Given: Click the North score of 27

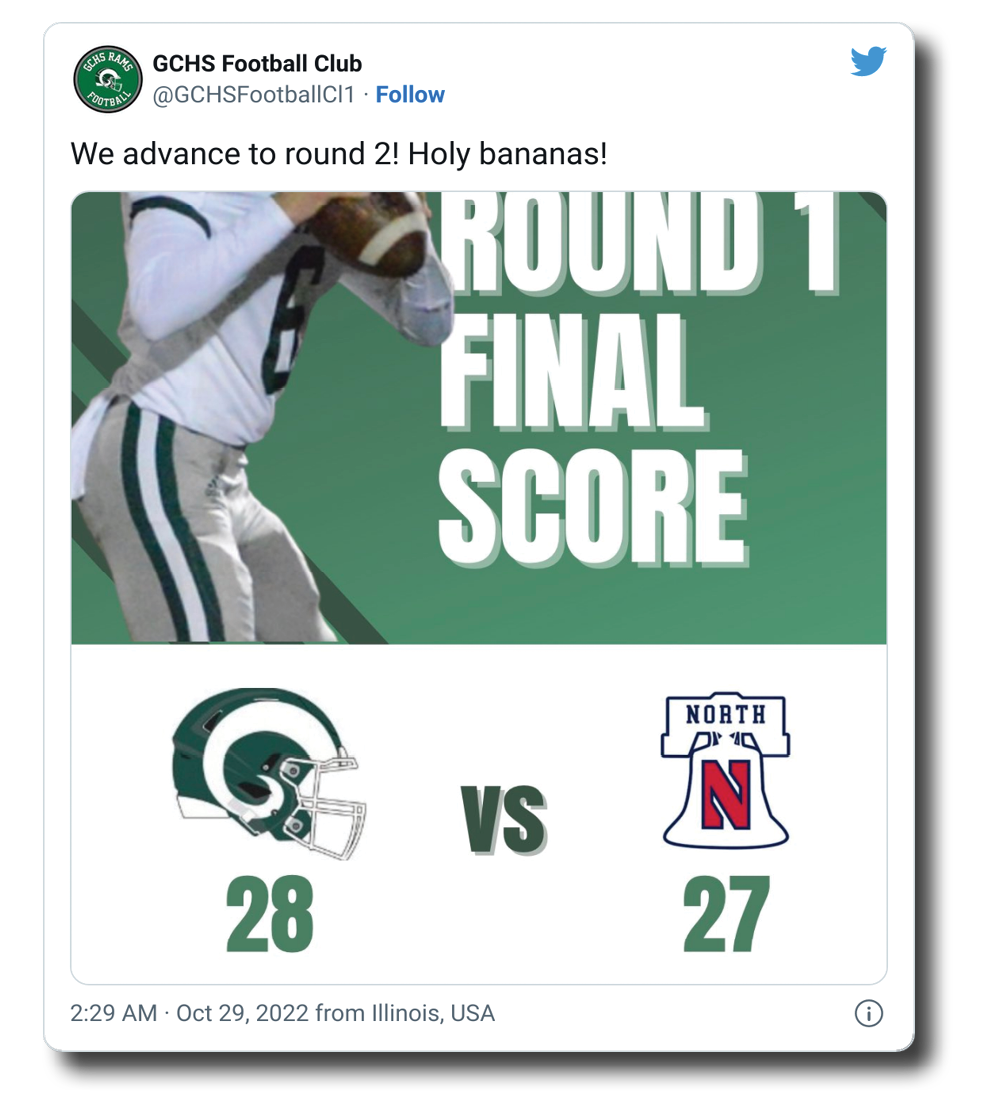Looking at the screenshot, I should [x=726, y=914].
